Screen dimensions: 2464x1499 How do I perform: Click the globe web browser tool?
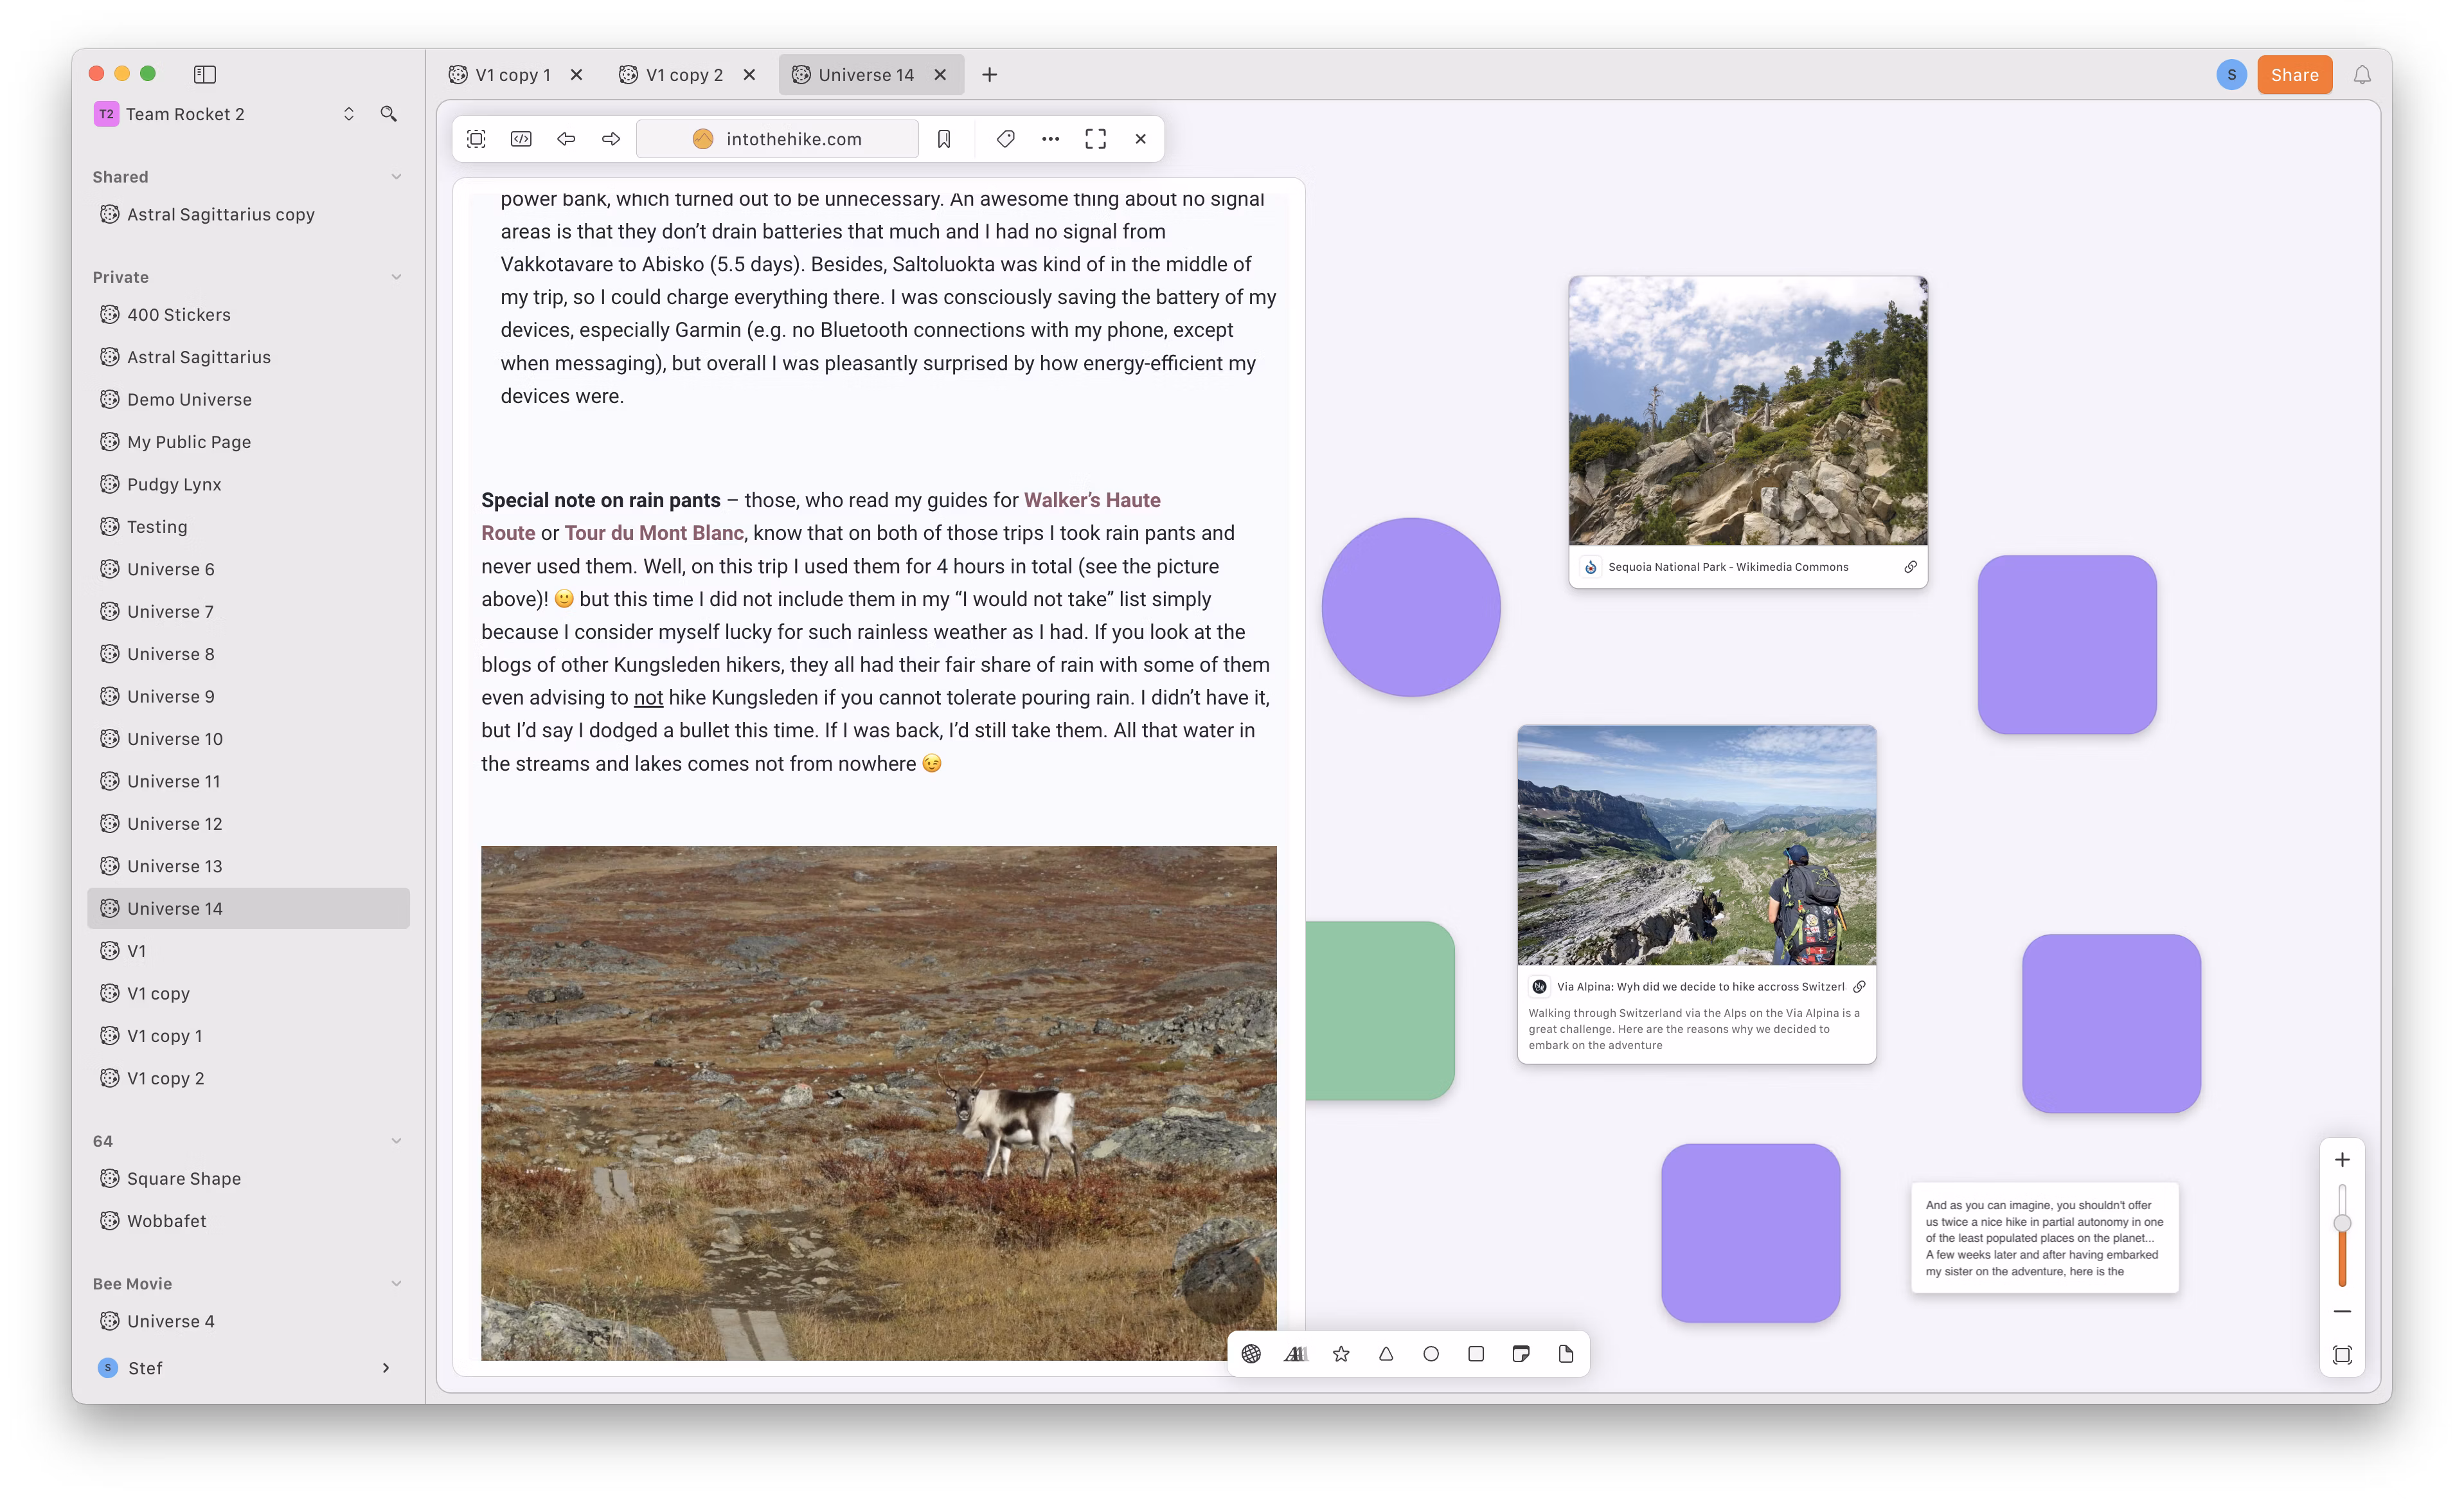1251,1354
